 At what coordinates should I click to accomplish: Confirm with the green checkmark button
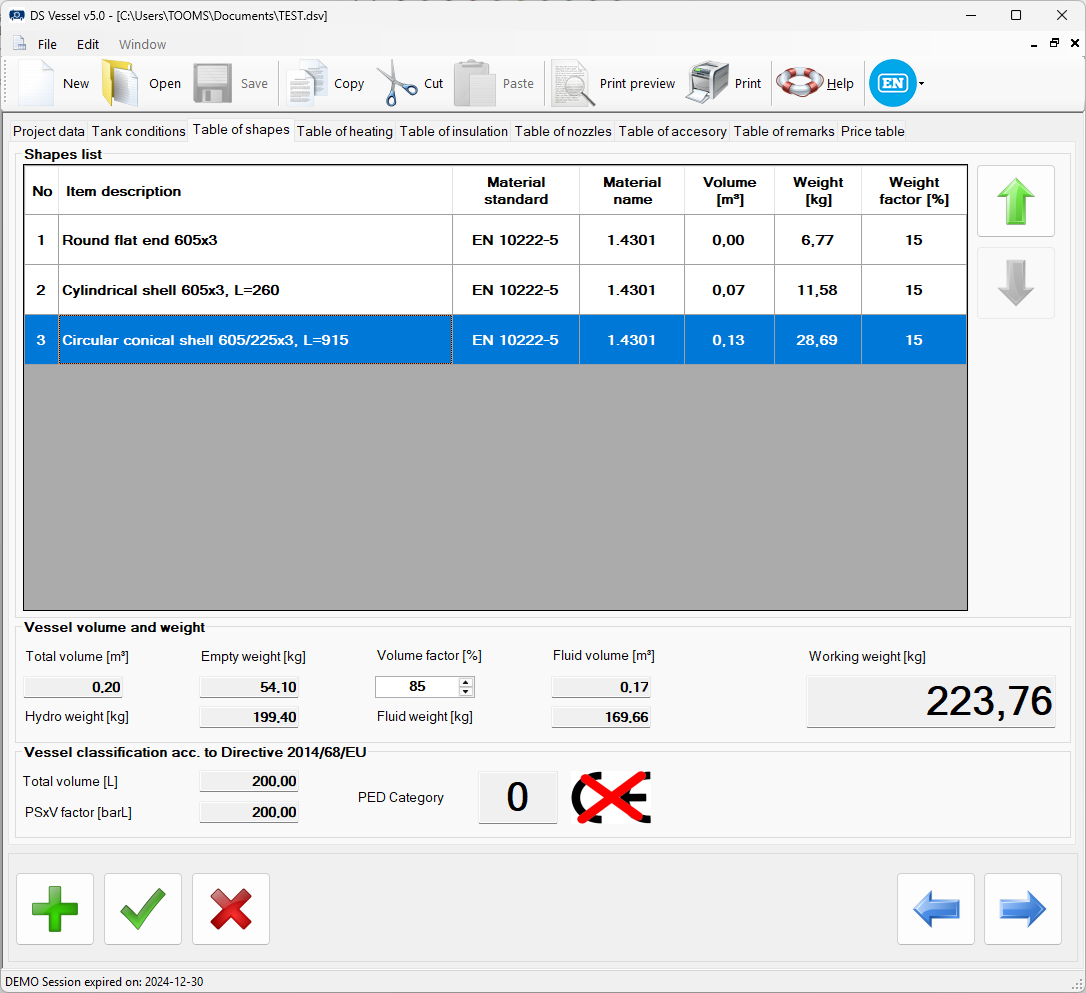[x=143, y=909]
